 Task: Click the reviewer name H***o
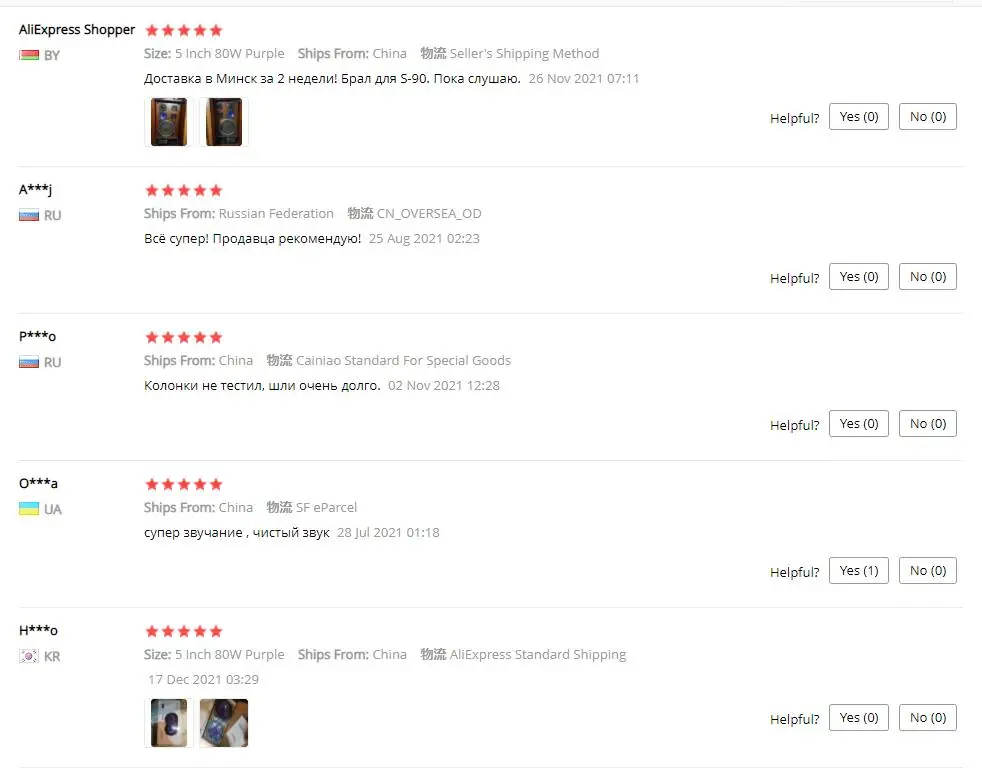pos(38,630)
